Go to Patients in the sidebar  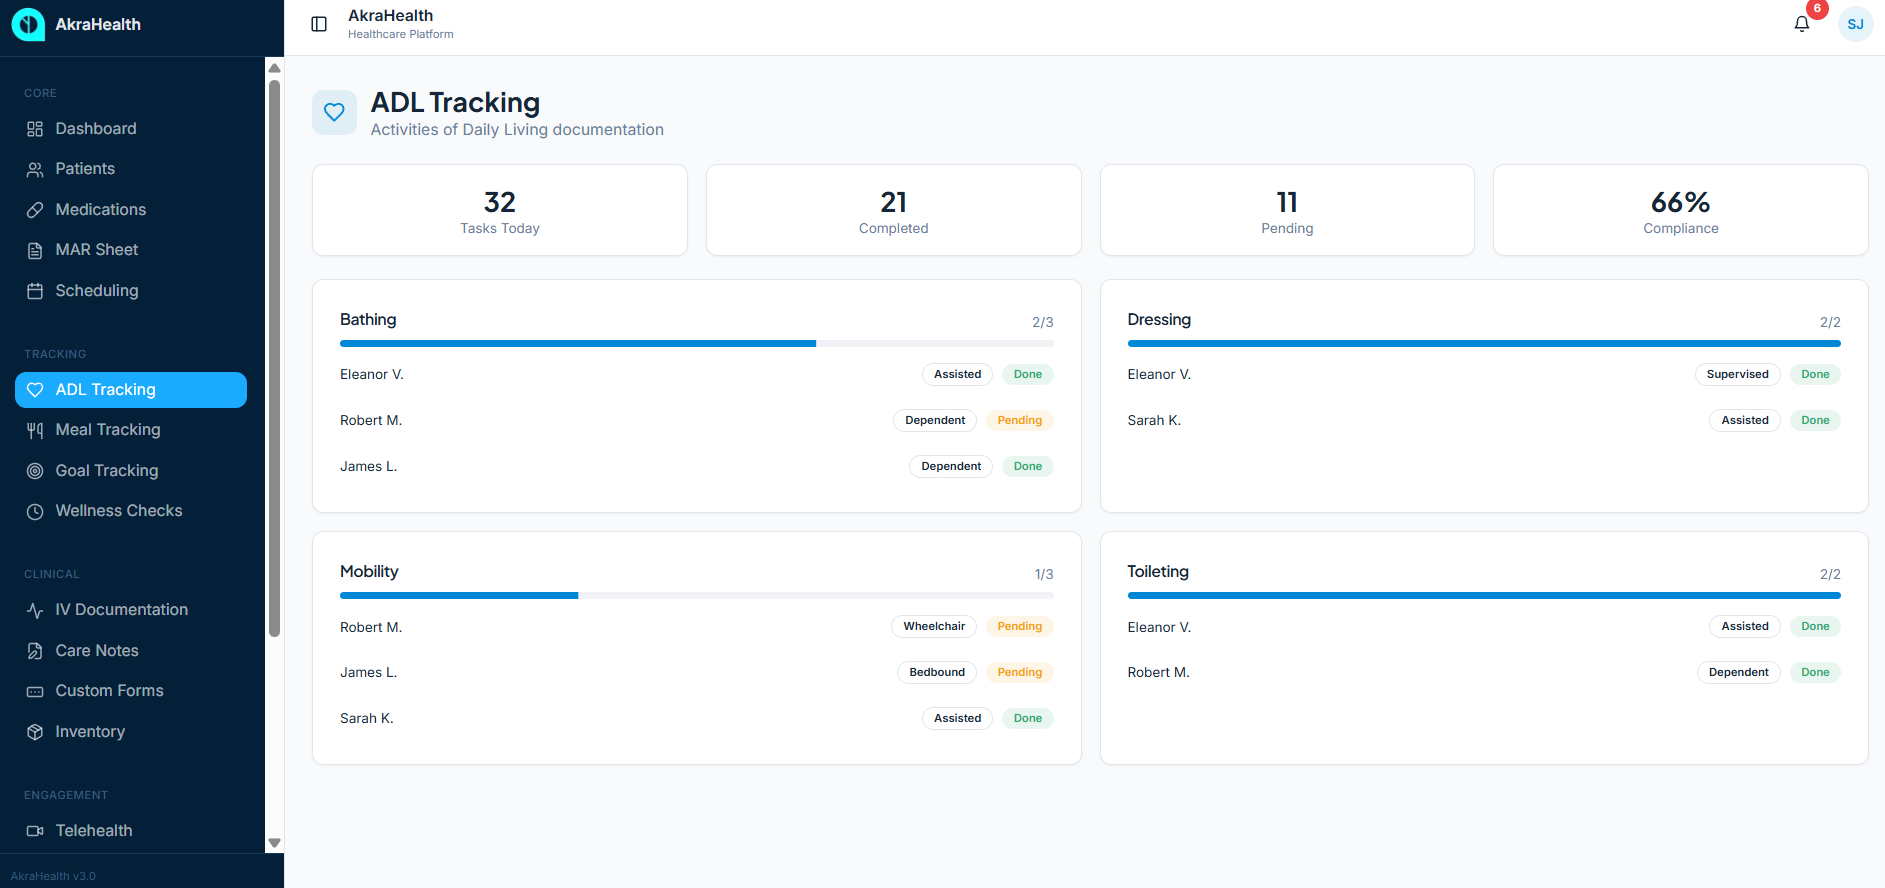click(131, 169)
